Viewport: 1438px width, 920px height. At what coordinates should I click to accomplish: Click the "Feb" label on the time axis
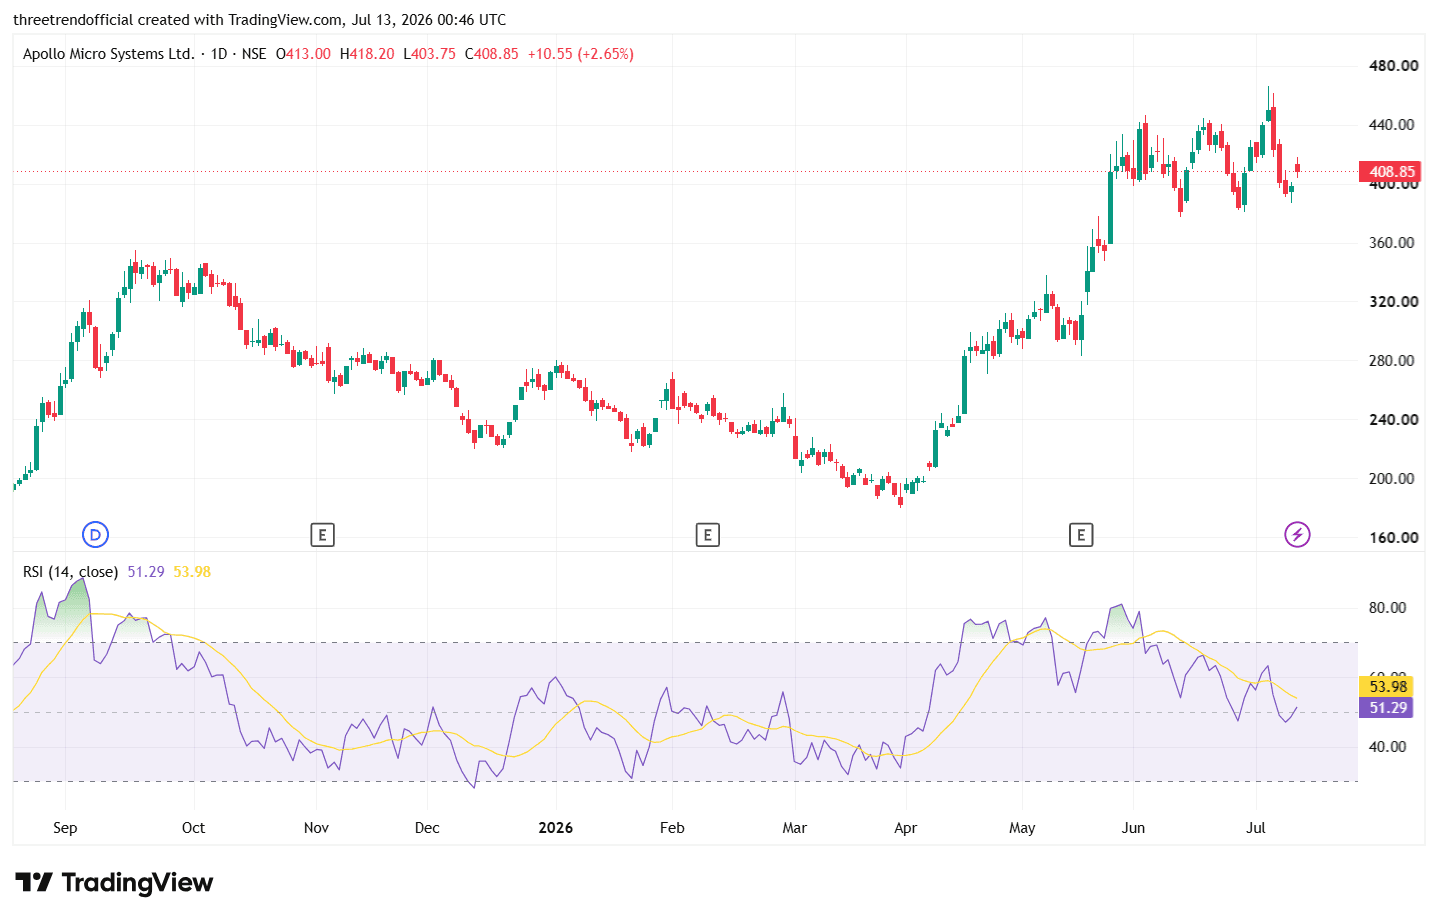click(672, 828)
